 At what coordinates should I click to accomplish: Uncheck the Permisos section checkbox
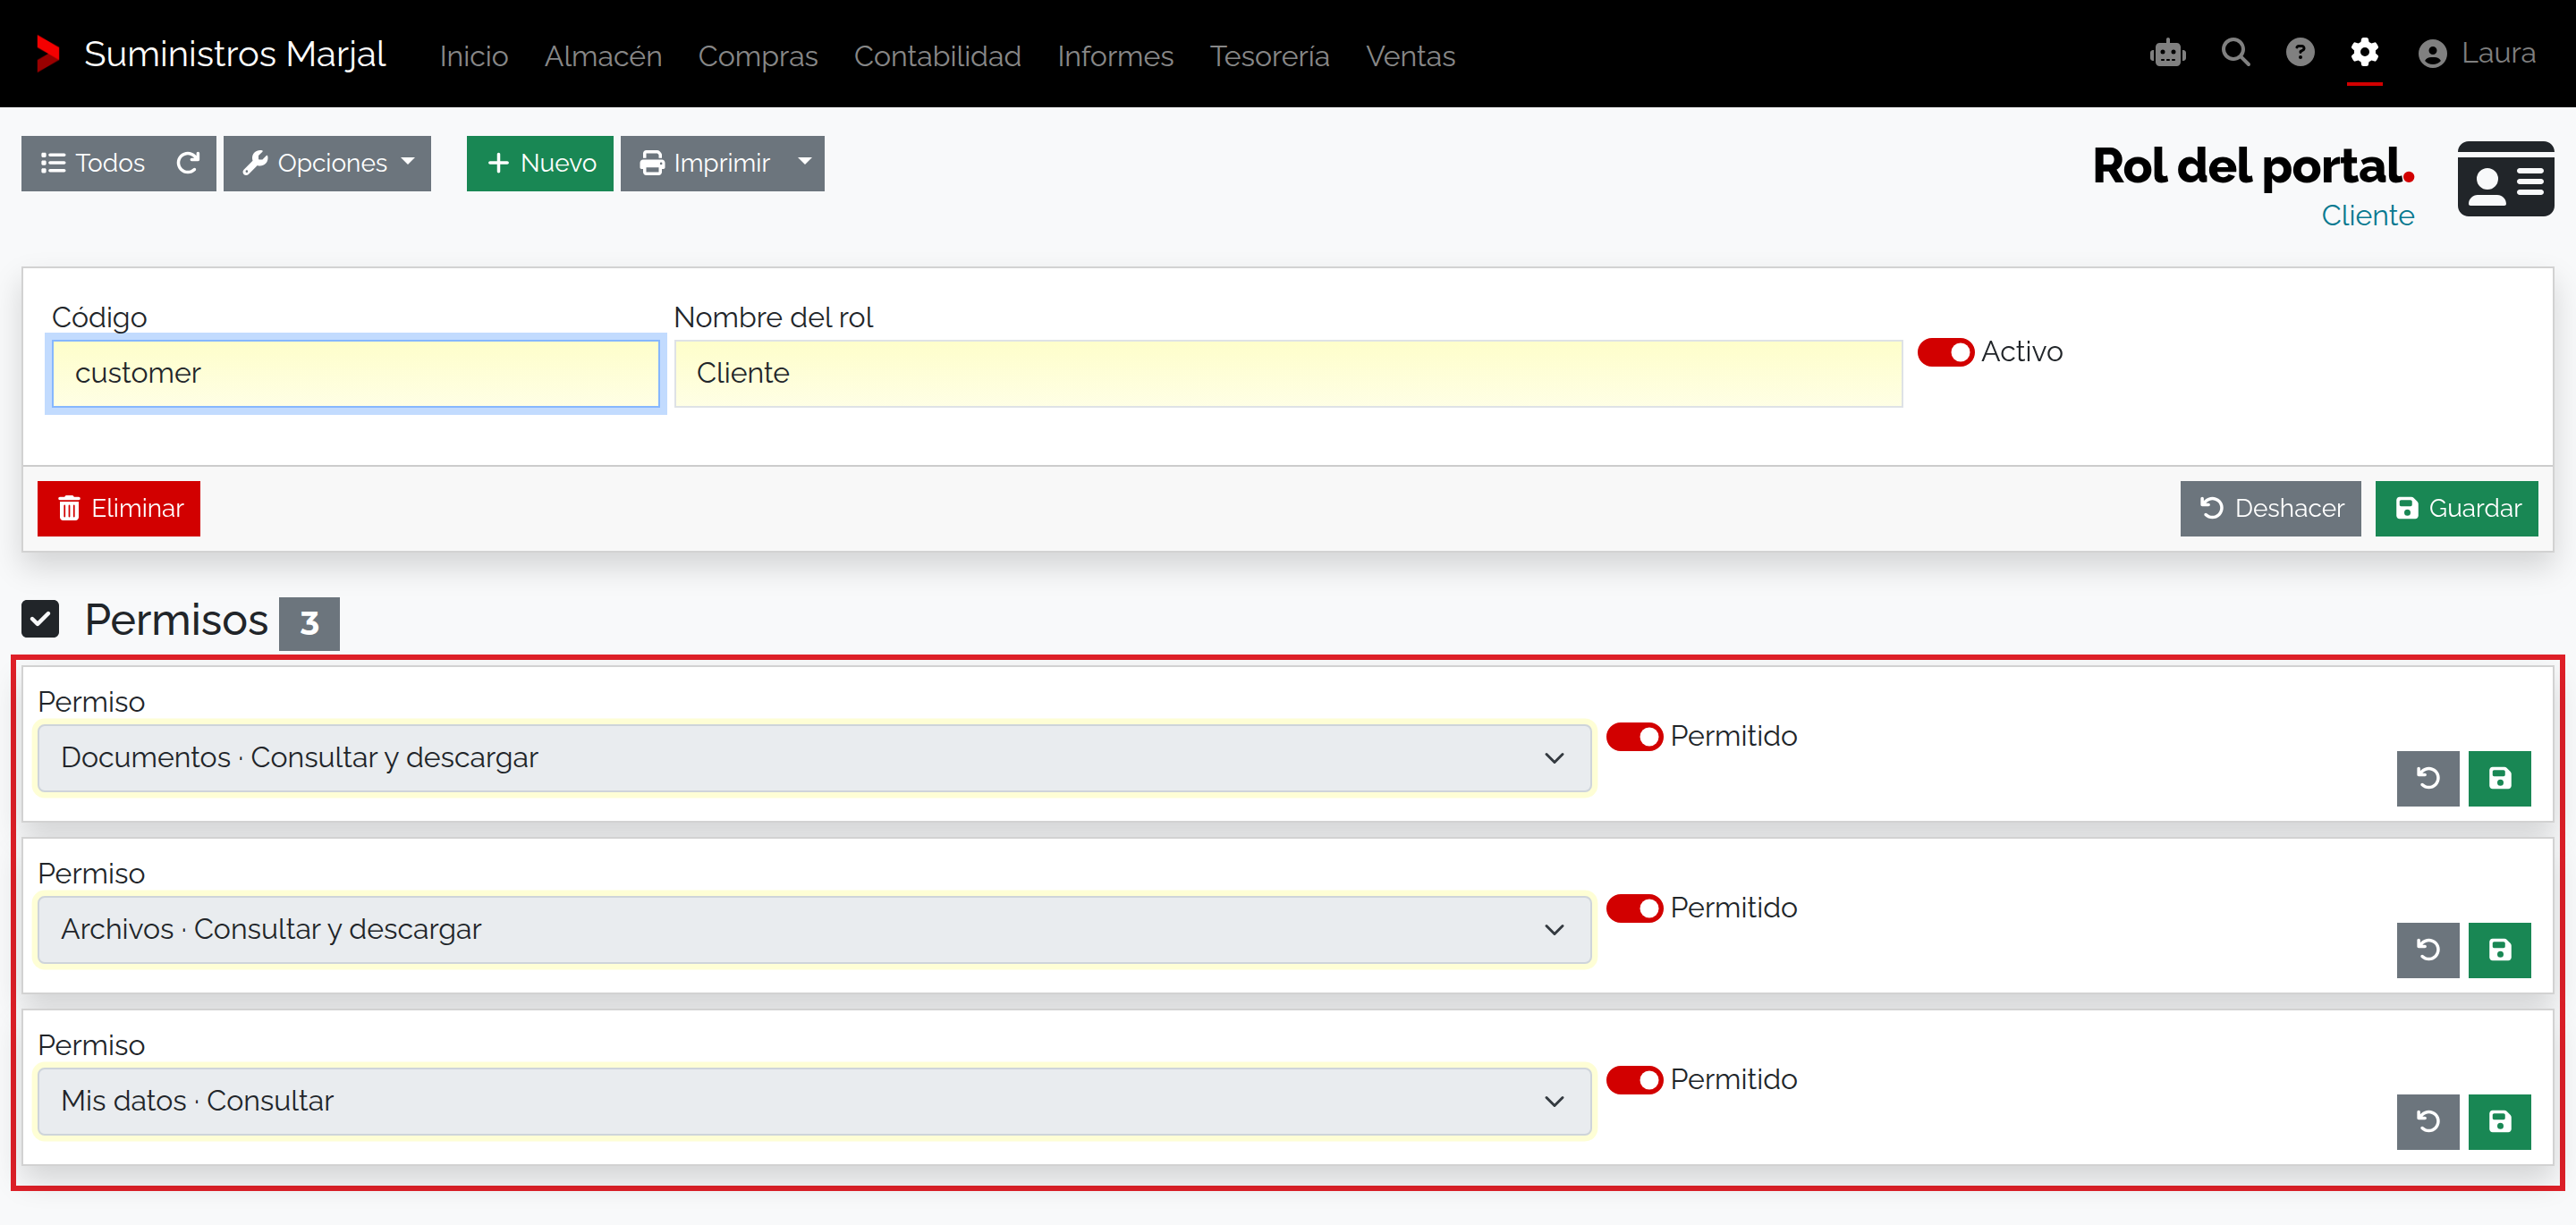[x=40, y=619]
